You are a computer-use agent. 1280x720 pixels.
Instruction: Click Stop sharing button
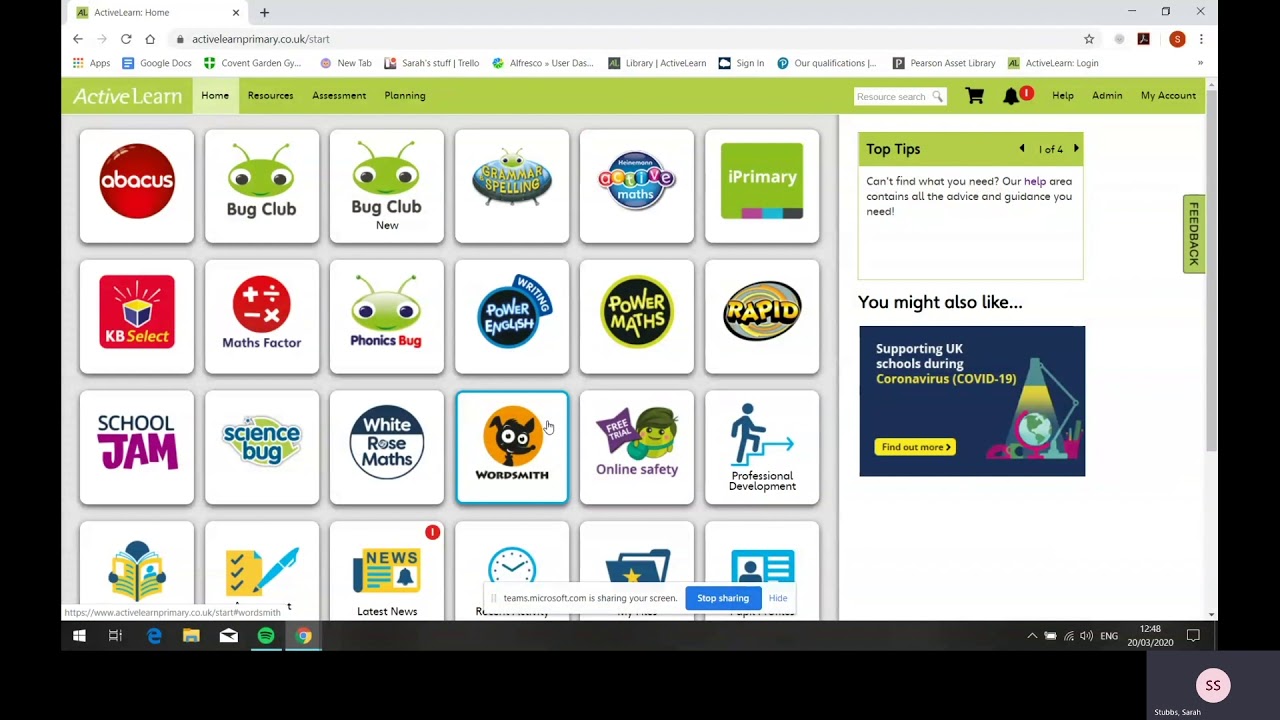[x=723, y=598]
